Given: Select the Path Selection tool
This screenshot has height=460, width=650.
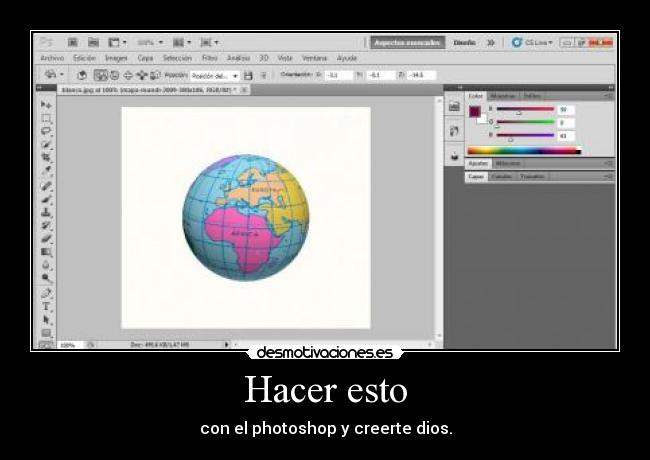Looking at the screenshot, I should (46, 320).
